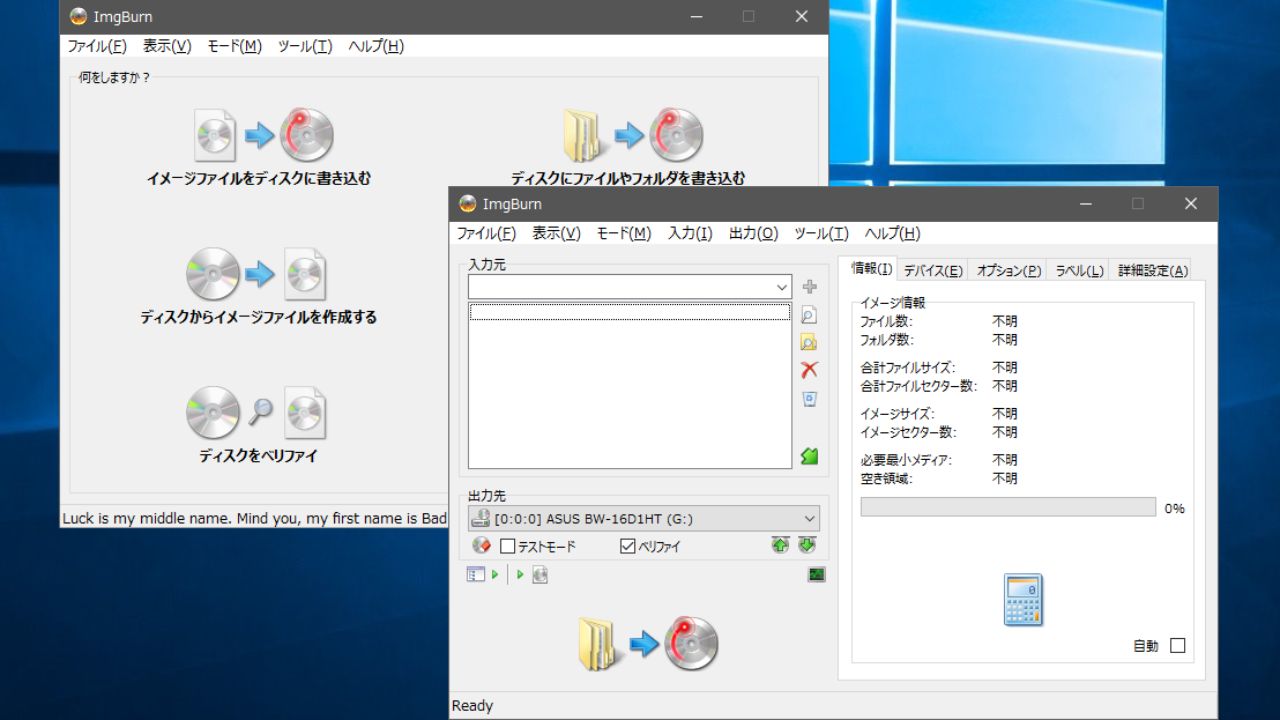The image size is (1280, 720).
Task: Open 表示(V) menu in back window
Action: tap(167, 46)
